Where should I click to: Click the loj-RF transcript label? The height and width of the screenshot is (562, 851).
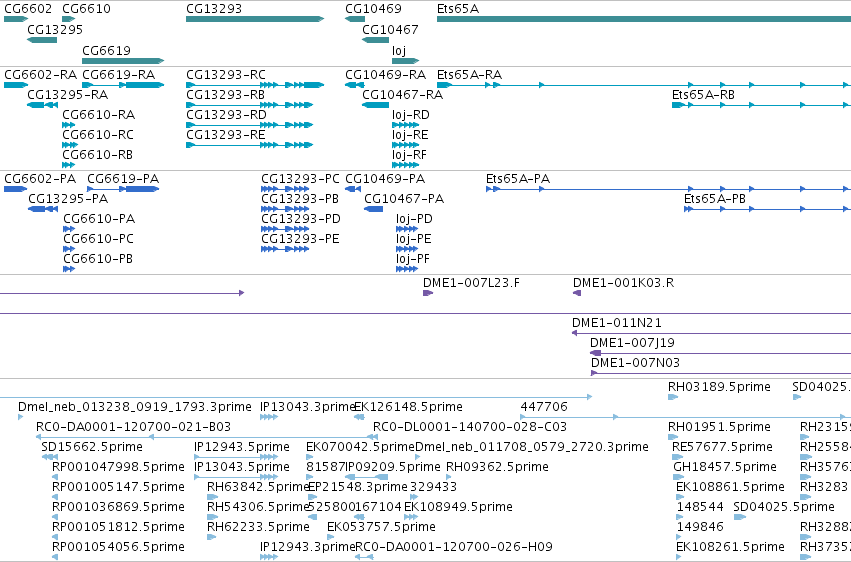pyautogui.click(x=409, y=155)
